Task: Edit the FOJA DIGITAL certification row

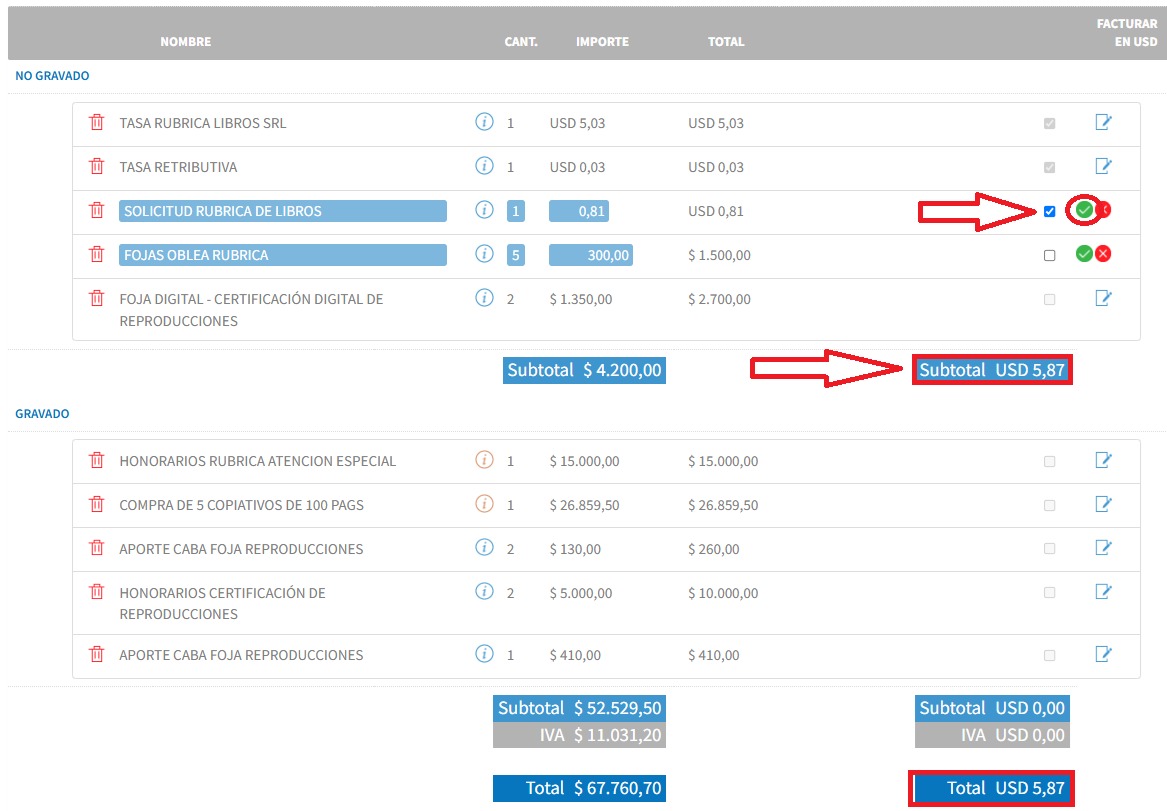Action: coord(1103,298)
